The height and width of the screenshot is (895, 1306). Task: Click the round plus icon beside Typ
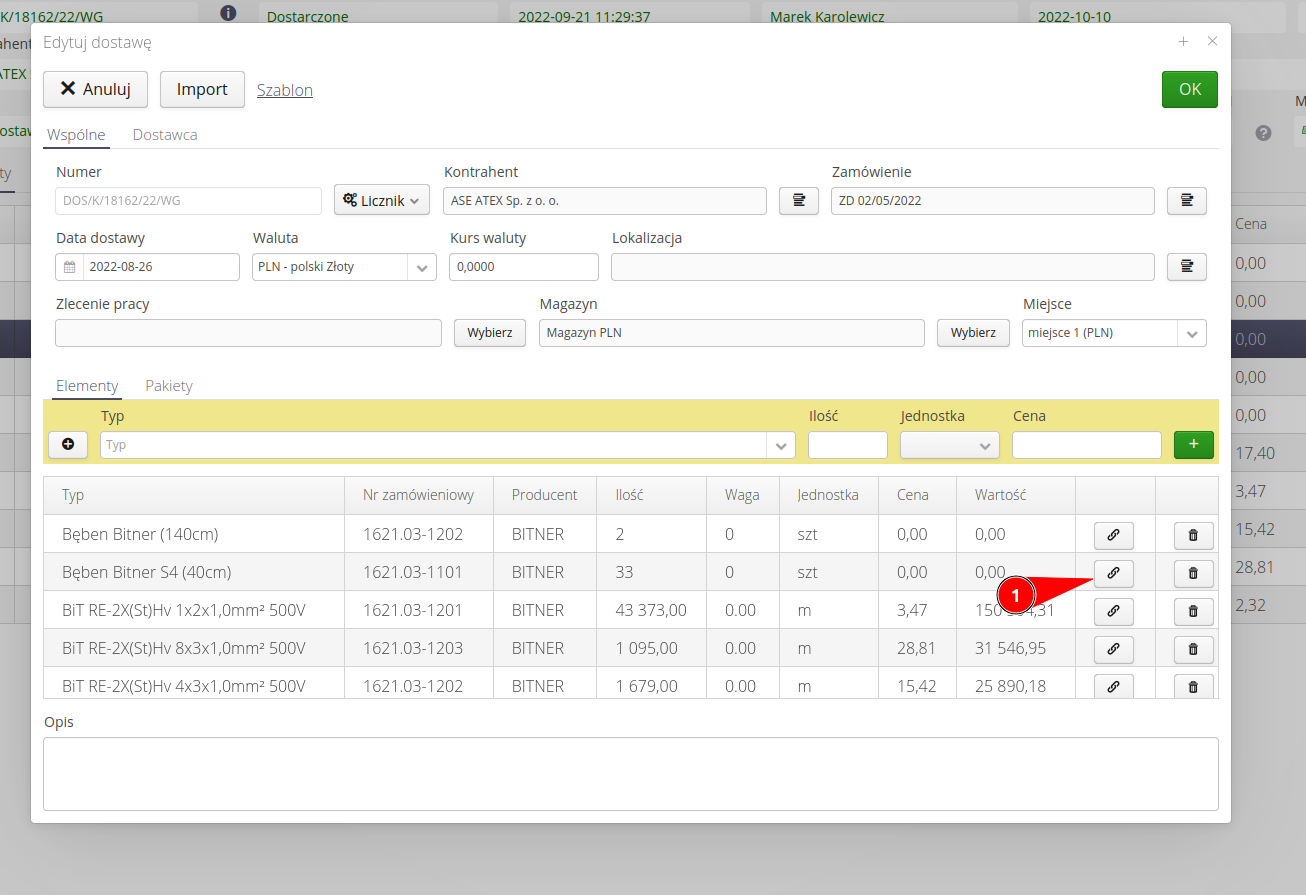[x=68, y=445]
